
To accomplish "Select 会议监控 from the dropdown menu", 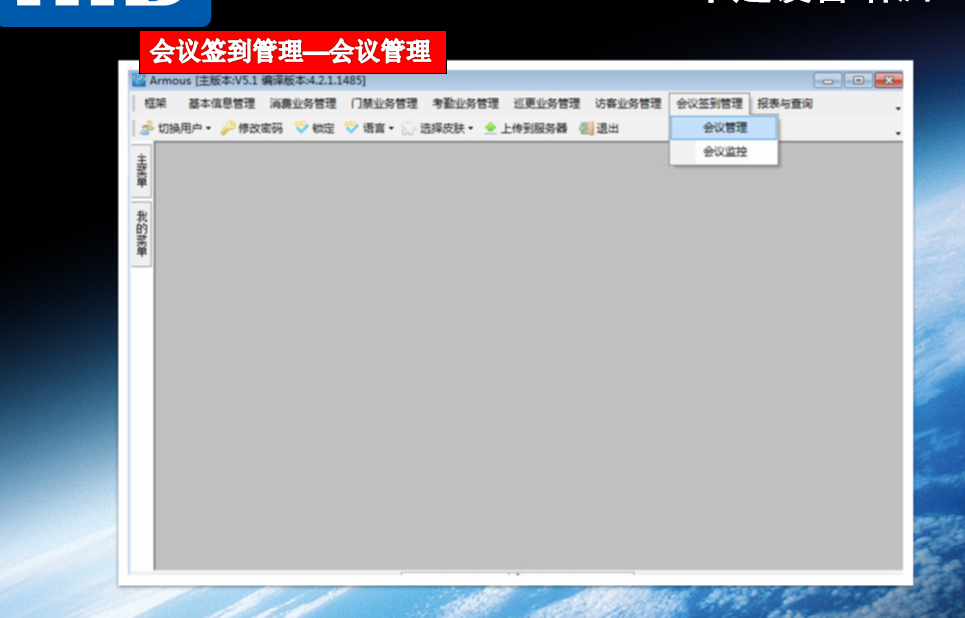I will [x=724, y=151].
